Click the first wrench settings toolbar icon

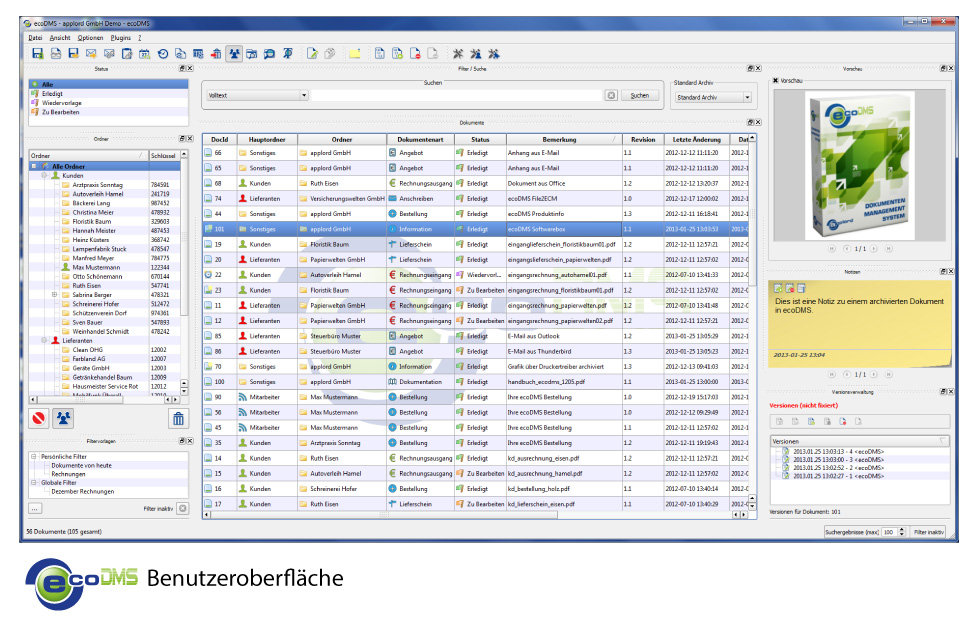(458, 54)
